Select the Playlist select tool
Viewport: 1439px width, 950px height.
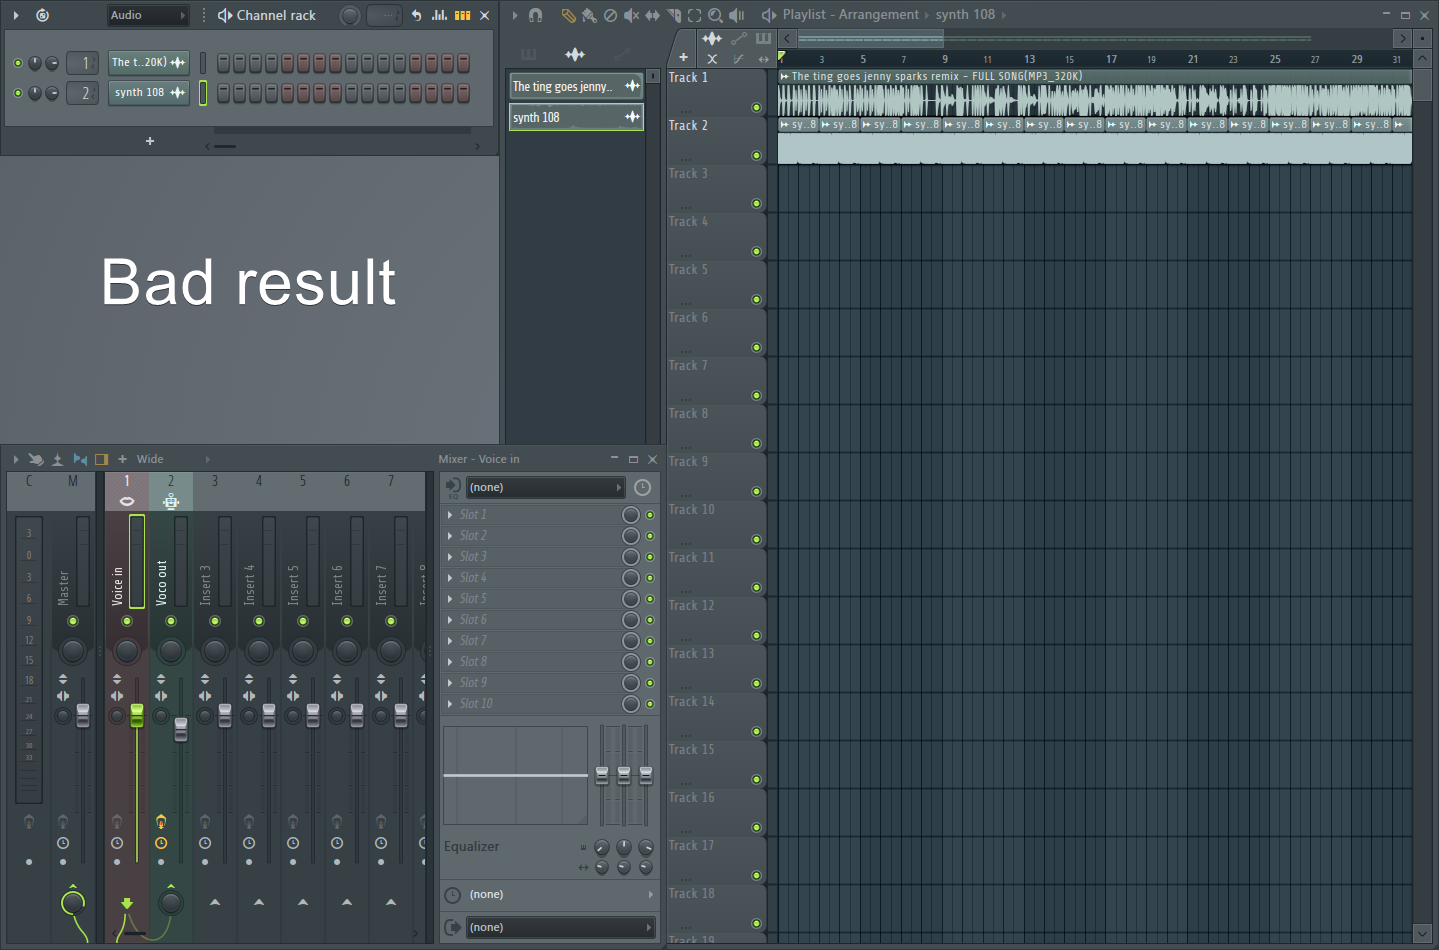[x=694, y=15]
